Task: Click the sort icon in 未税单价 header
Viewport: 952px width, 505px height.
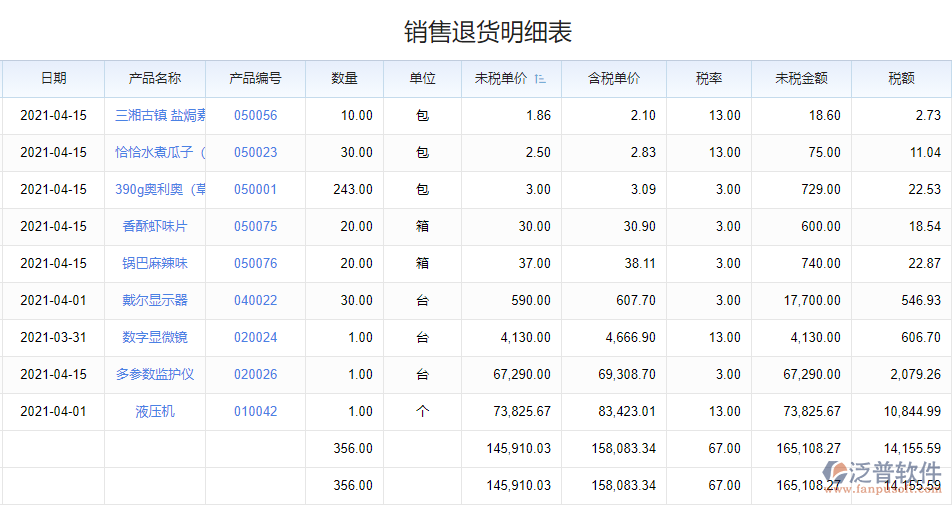Action: pyautogui.click(x=541, y=79)
